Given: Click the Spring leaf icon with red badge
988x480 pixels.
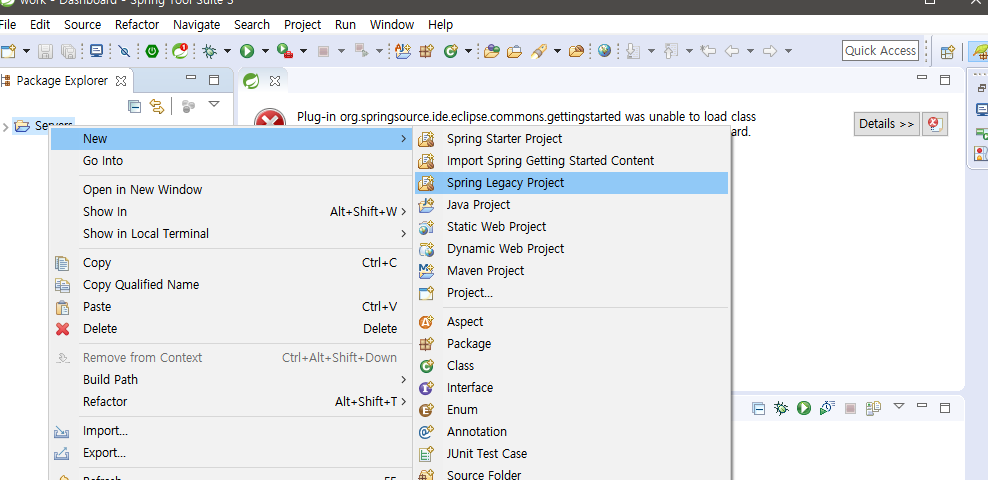Looking at the screenshot, I should 180,51.
